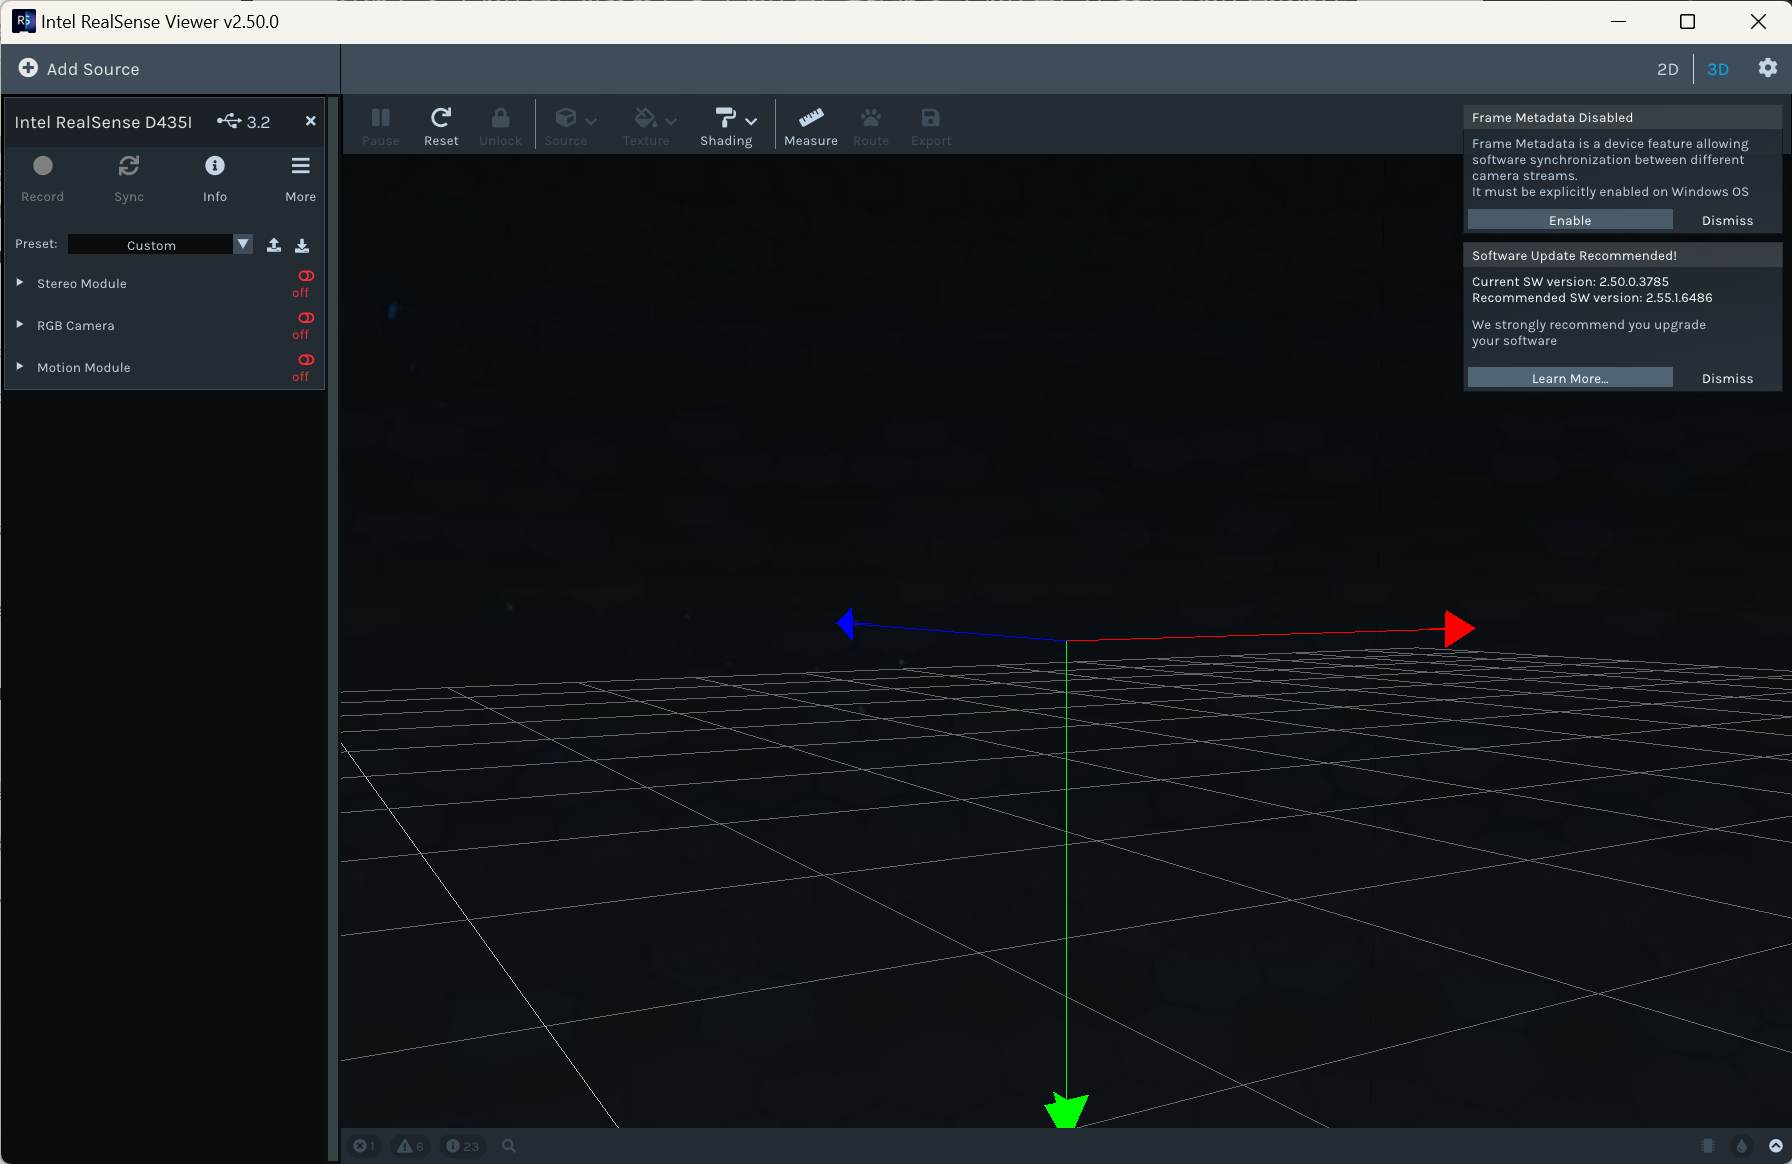Click the Intel RealSense D435I device title

pos(103,122)
